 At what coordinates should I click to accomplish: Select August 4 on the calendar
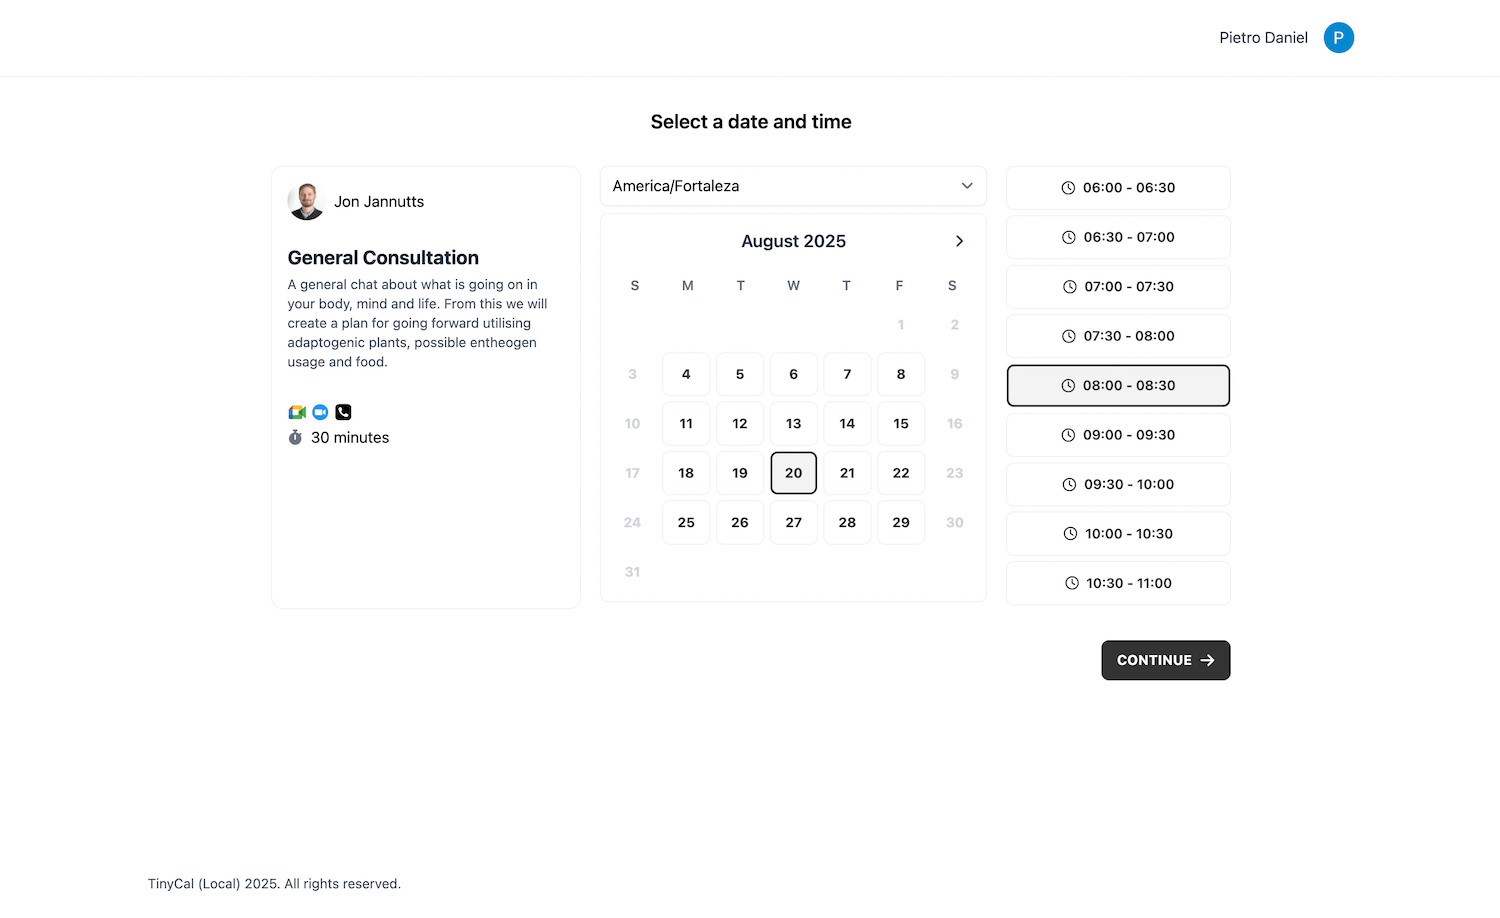tap(686, 374)
